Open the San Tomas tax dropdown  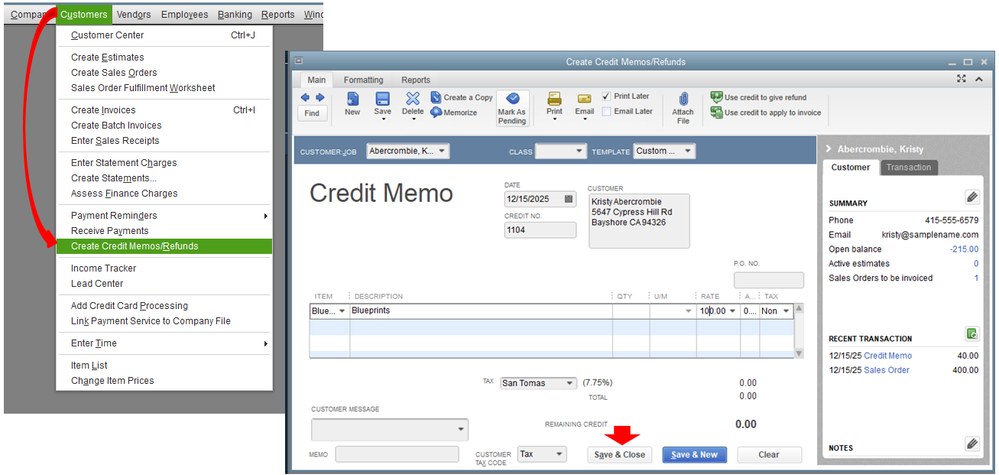point(570,383)
